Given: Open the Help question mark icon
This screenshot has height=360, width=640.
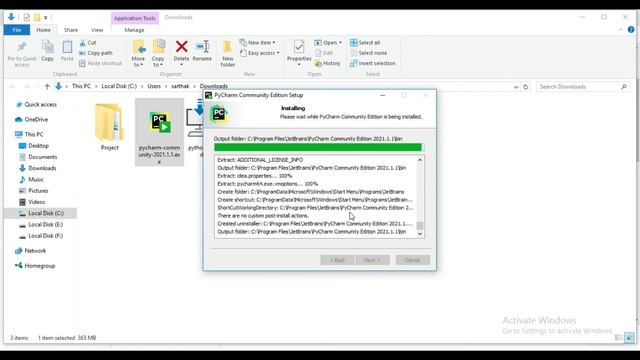Looking at the screenshot, I should point(631,29).
